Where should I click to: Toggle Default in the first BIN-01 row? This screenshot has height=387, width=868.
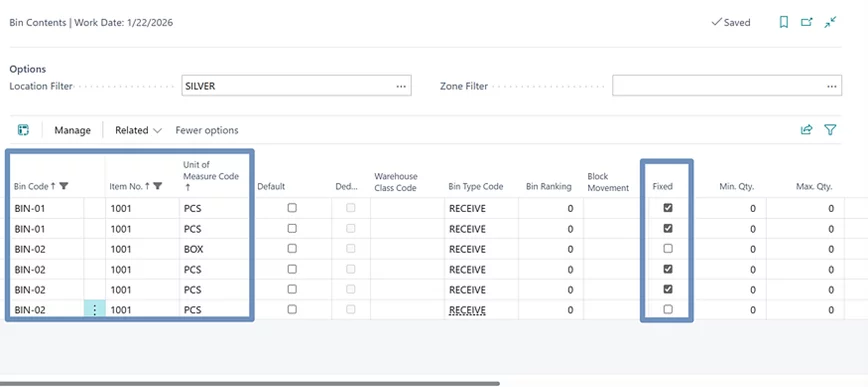point(292,208)
